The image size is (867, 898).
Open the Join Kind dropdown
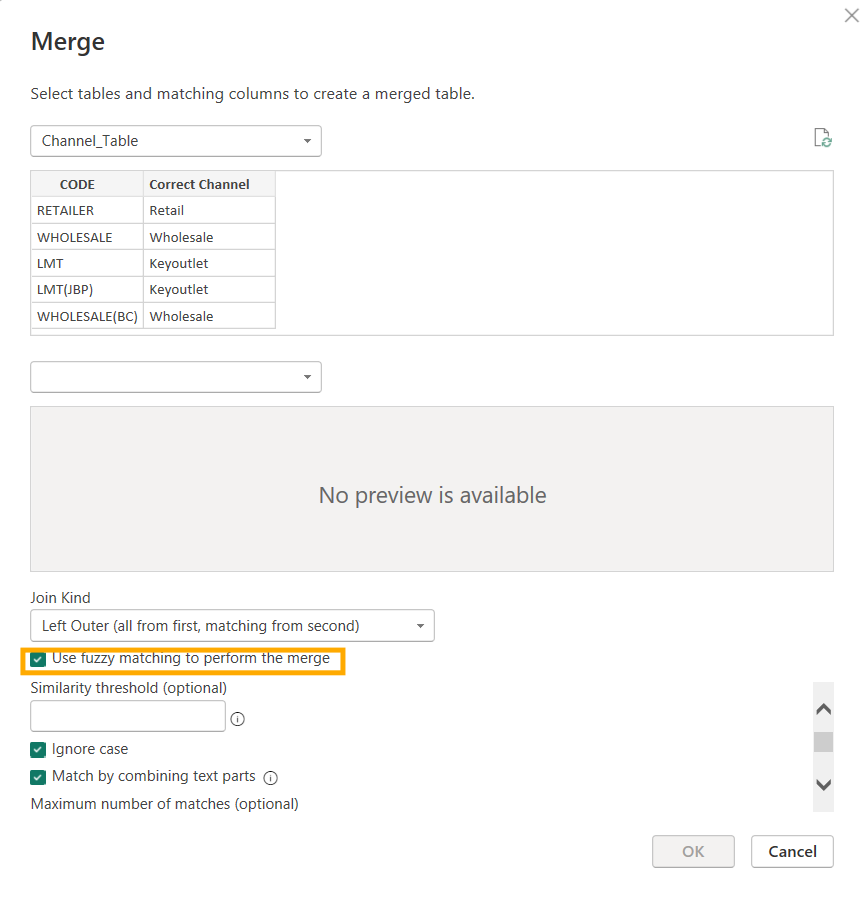[232, 625]
